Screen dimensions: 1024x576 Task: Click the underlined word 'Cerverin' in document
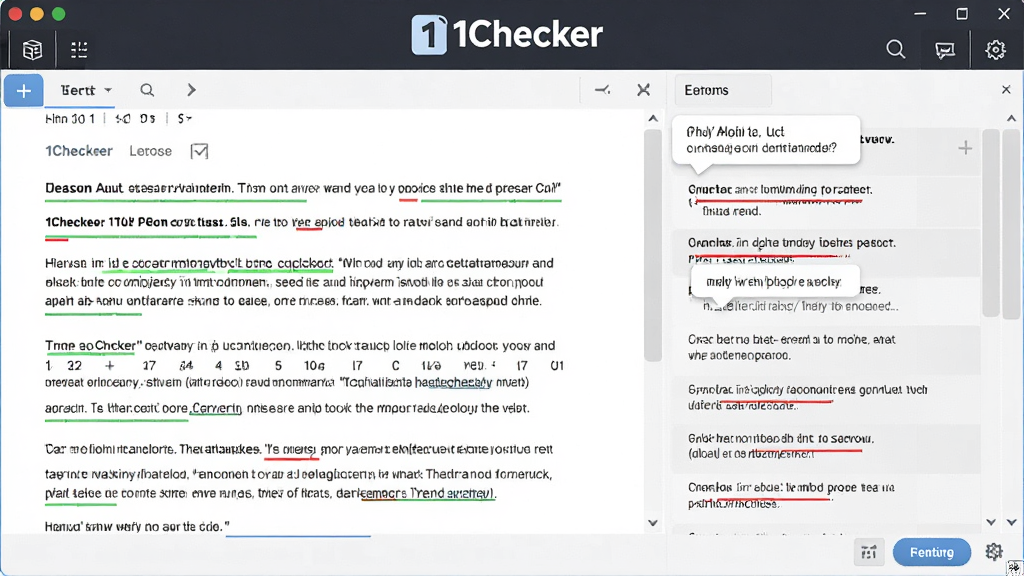click(216, 408)
